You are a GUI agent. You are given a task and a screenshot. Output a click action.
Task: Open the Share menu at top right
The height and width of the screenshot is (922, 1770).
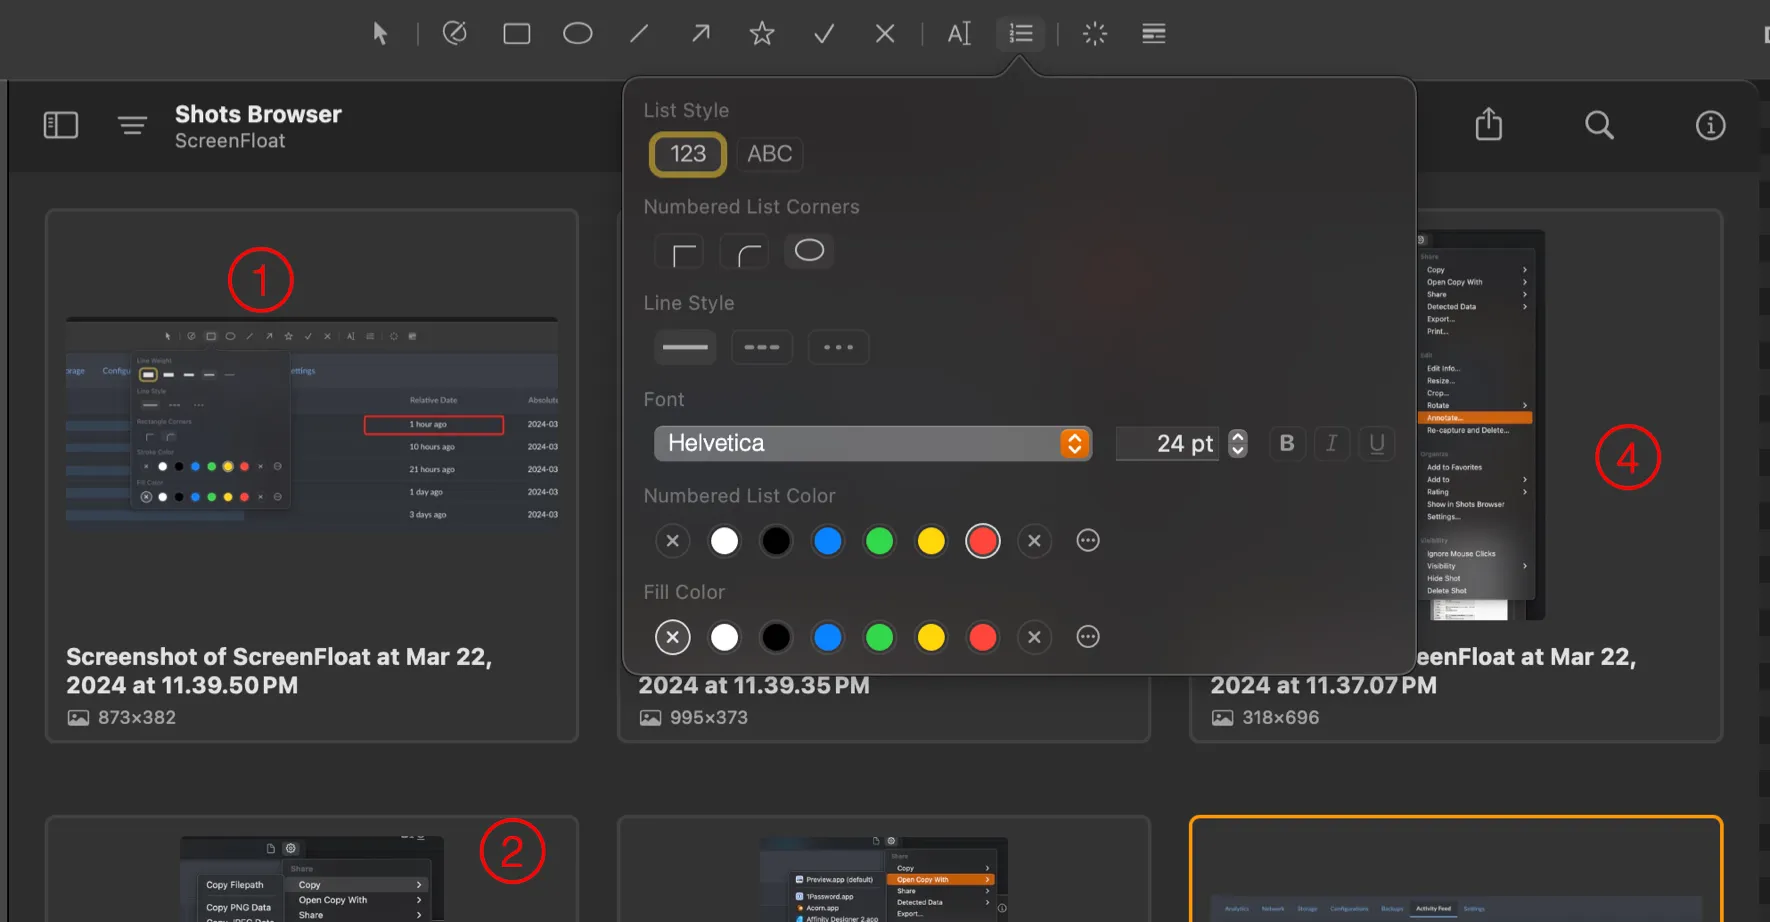click(x=1487, y=124)
